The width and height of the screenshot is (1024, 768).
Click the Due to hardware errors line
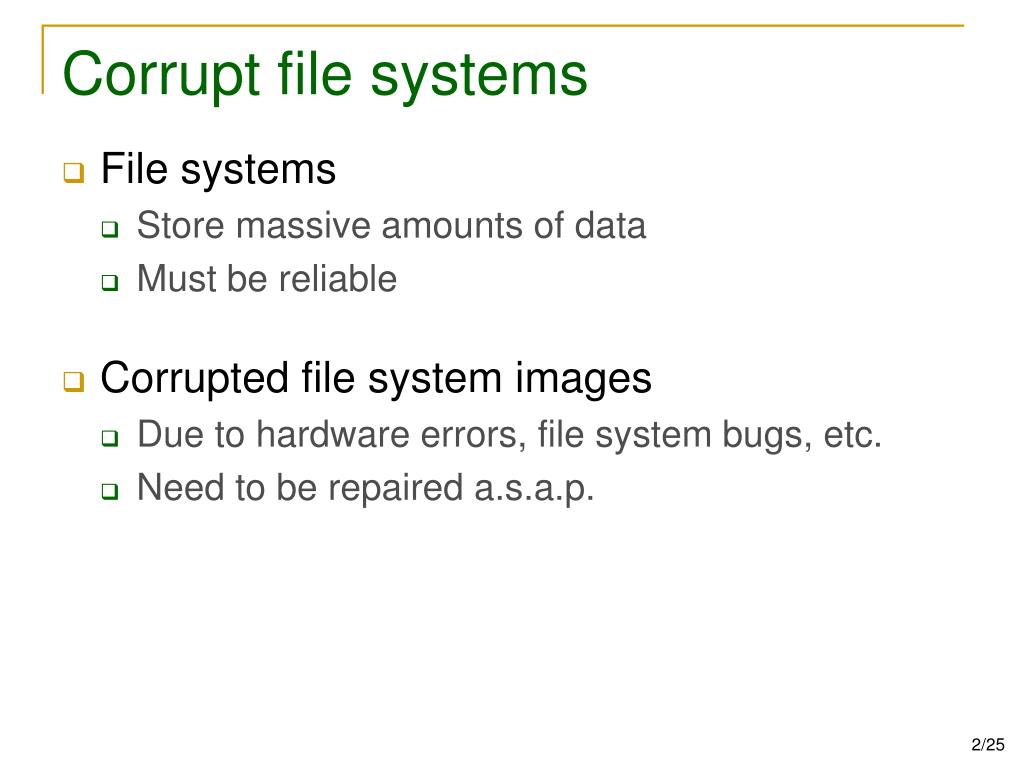pyautogui.click(x=509, y=435)
